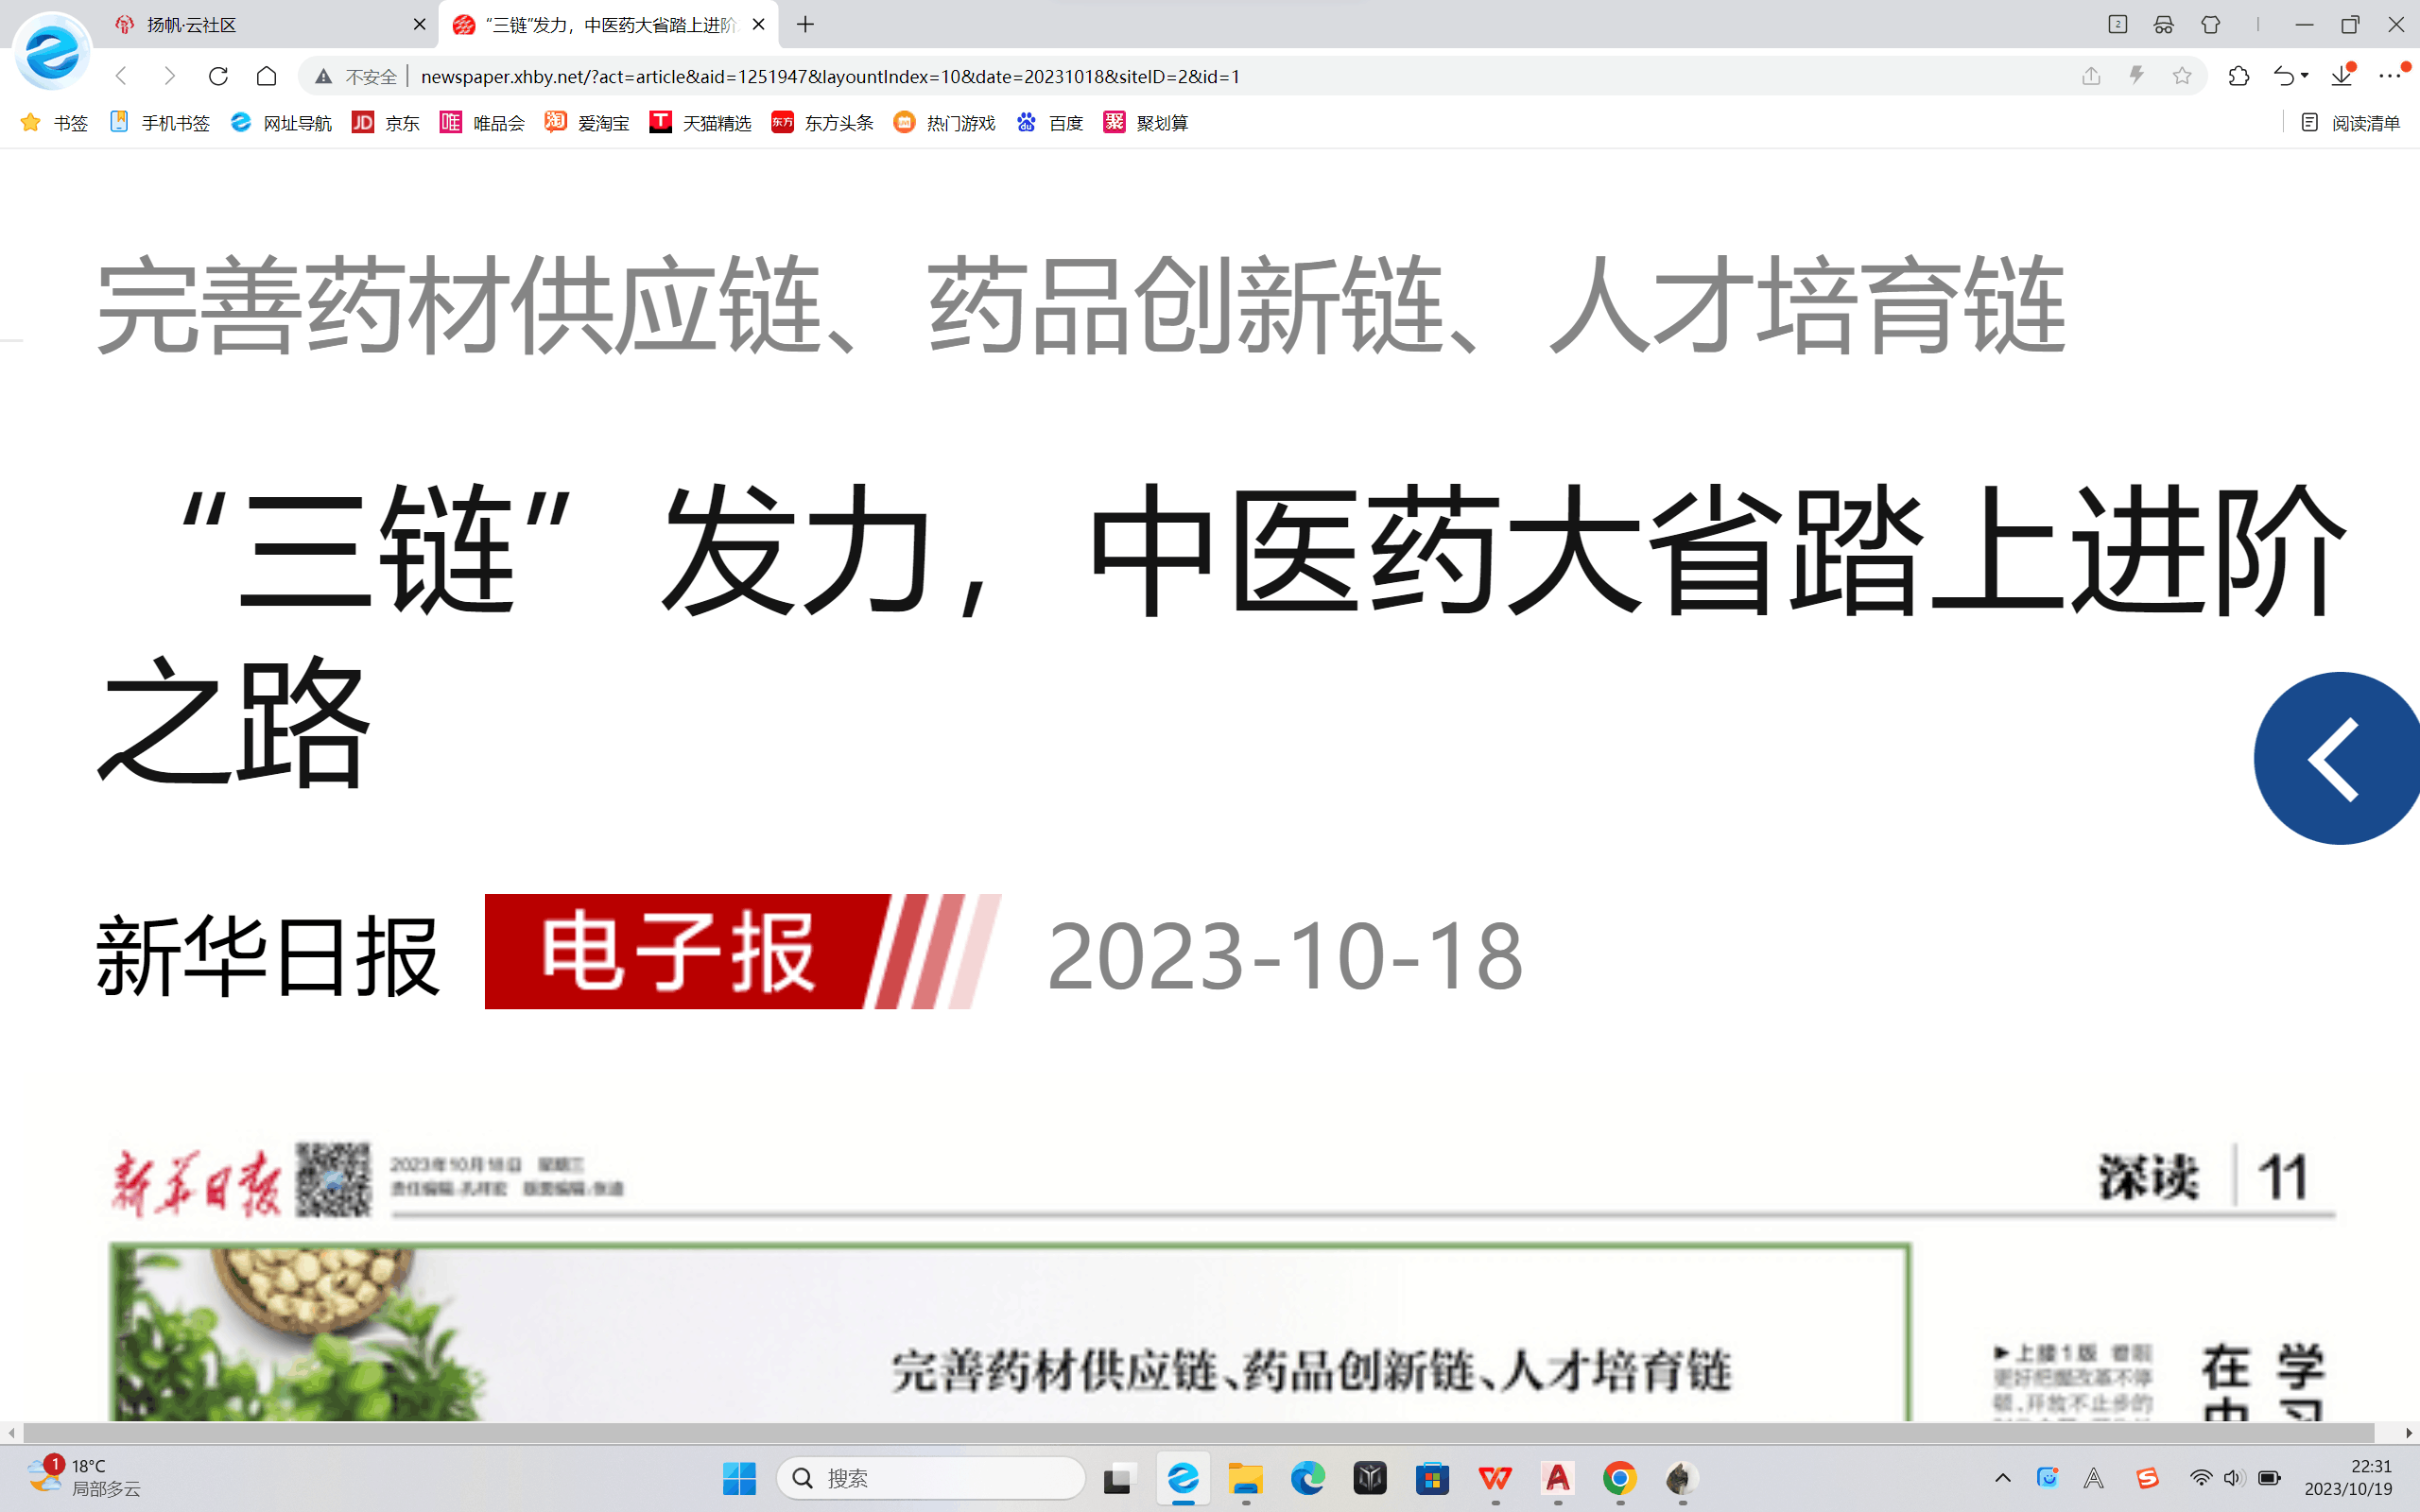
Task: Click the horizontal scrollbar
Action: (1200, 1433)
